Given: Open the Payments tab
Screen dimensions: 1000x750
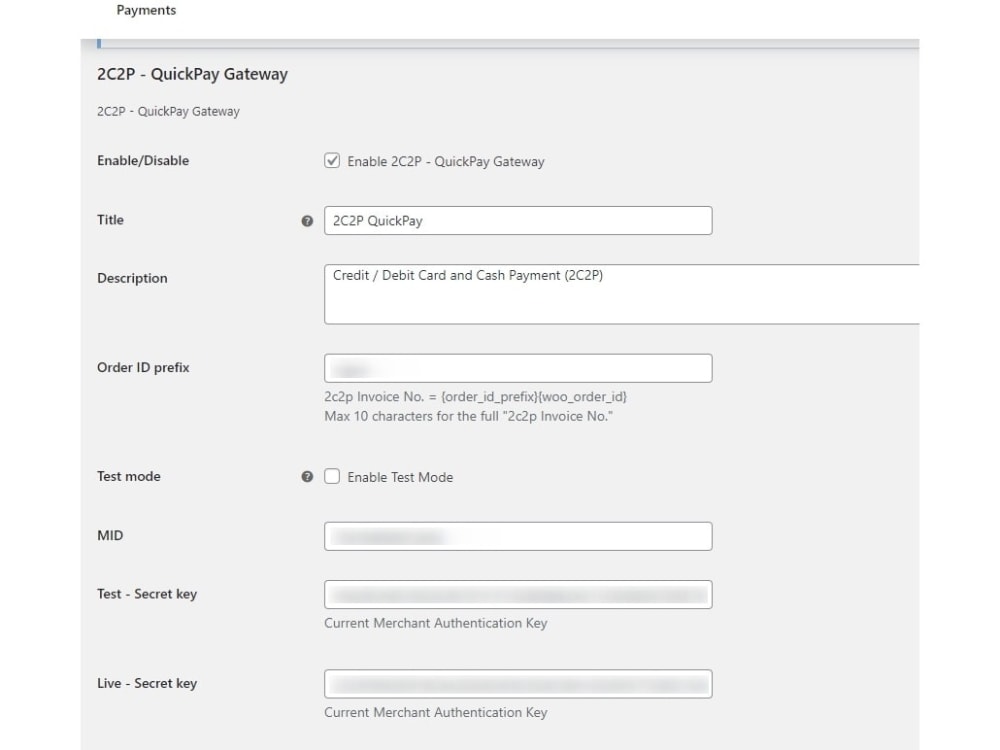Looking at the screenshot, I should pyautogui.click(x=146, y=10).
